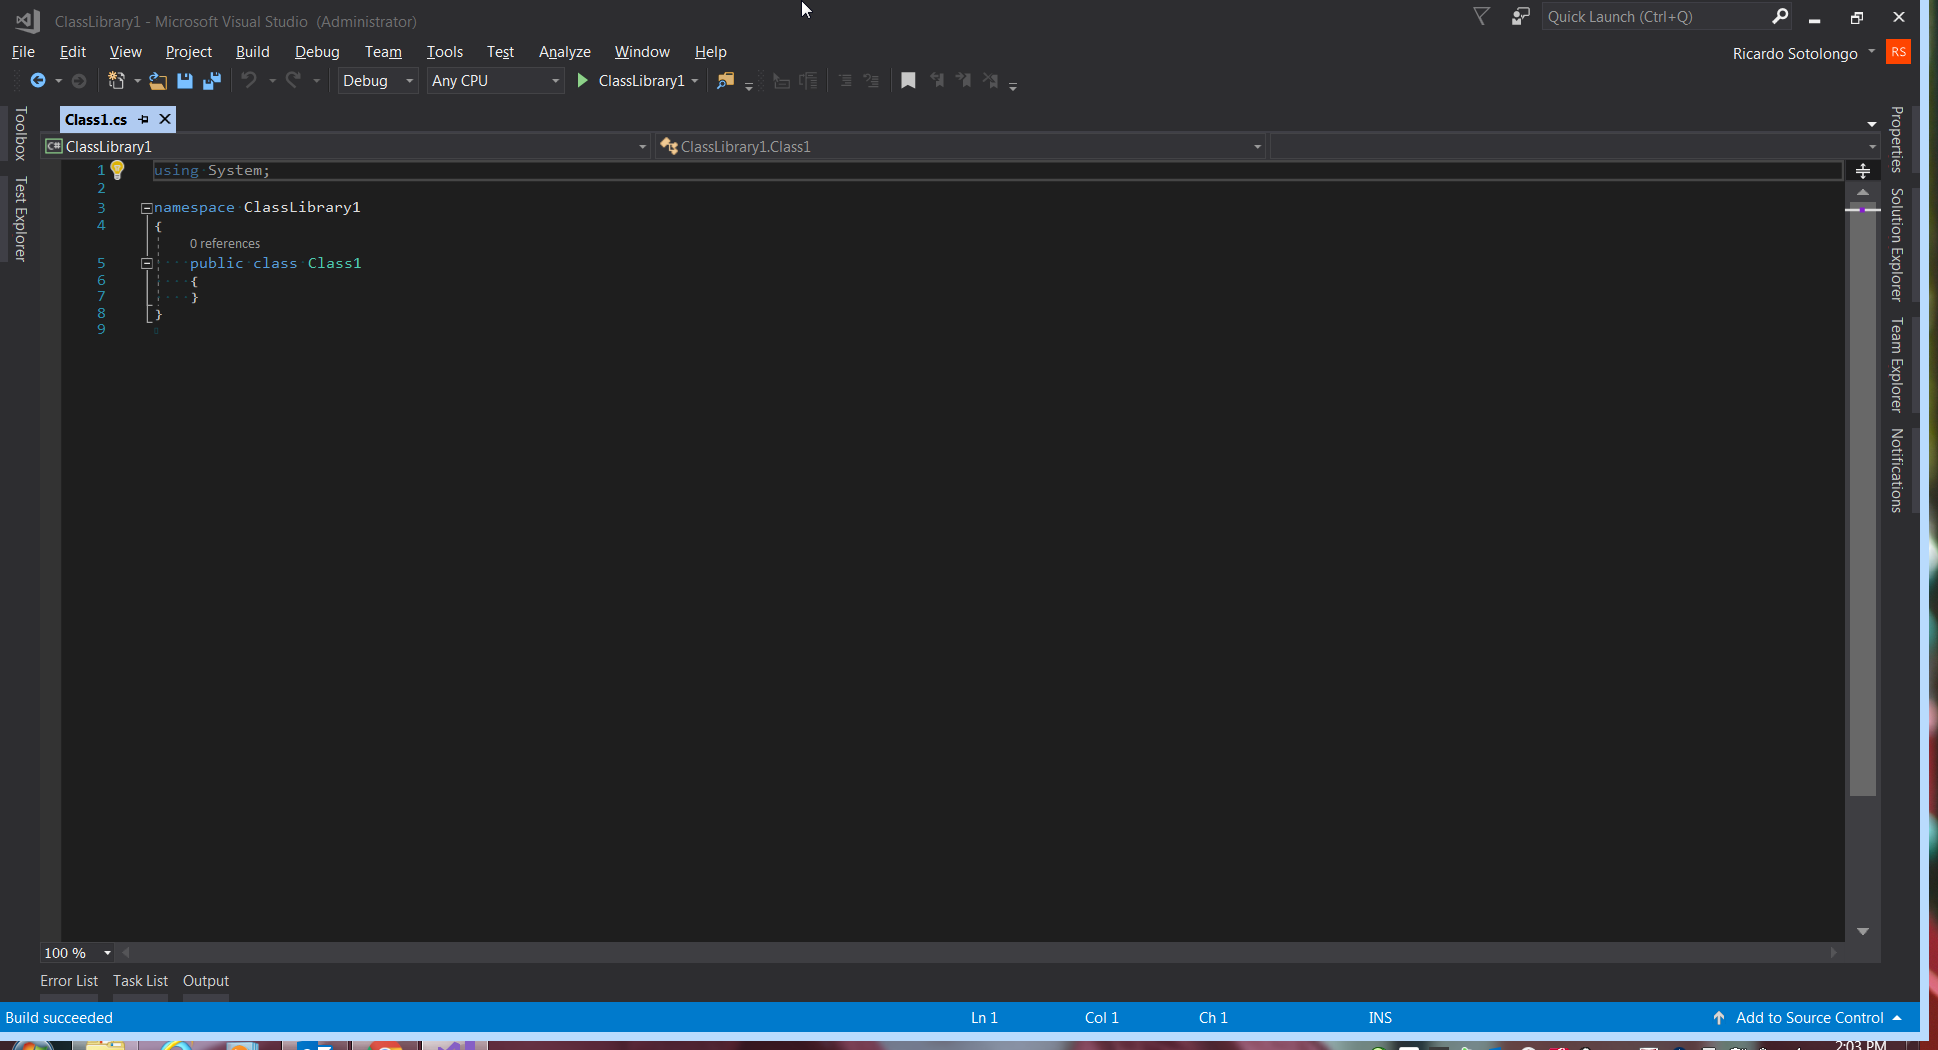Click the RS account avatar
Screen dimensions: 1938x1050
pos(1898,52)
